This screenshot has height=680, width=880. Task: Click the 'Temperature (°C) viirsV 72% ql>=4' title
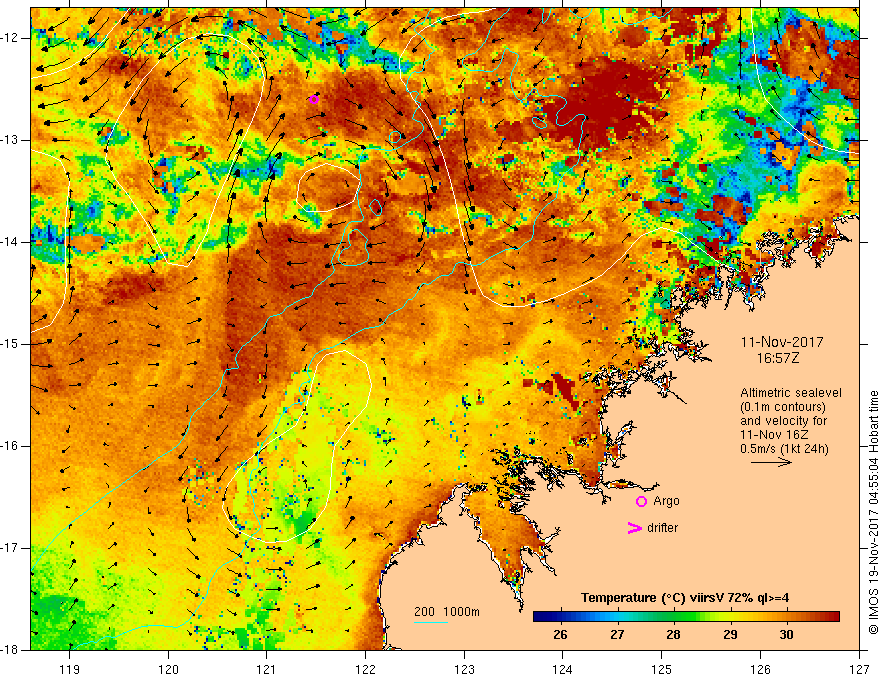click(685, 598)
